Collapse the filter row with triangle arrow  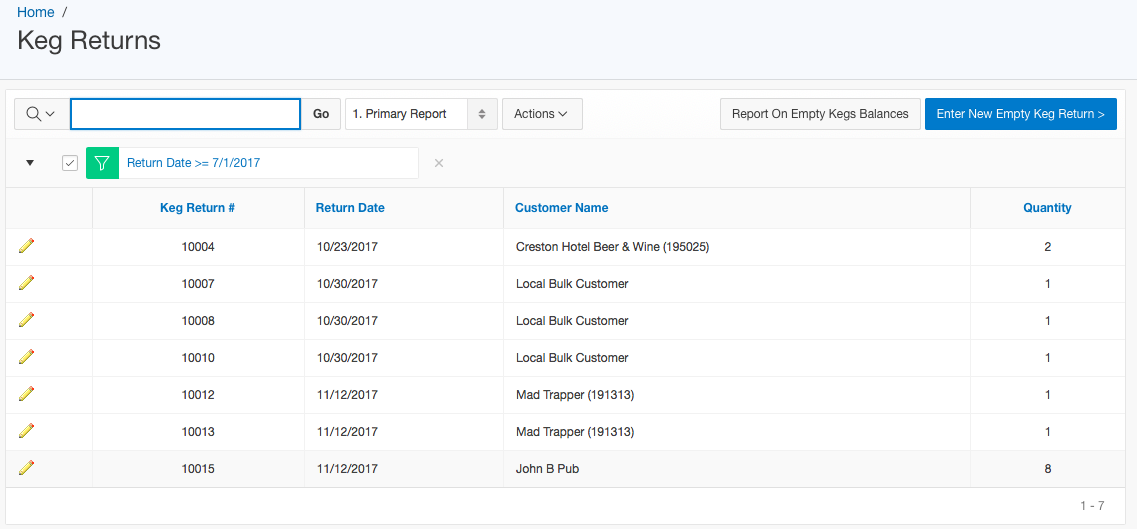(x=30, y=163)
